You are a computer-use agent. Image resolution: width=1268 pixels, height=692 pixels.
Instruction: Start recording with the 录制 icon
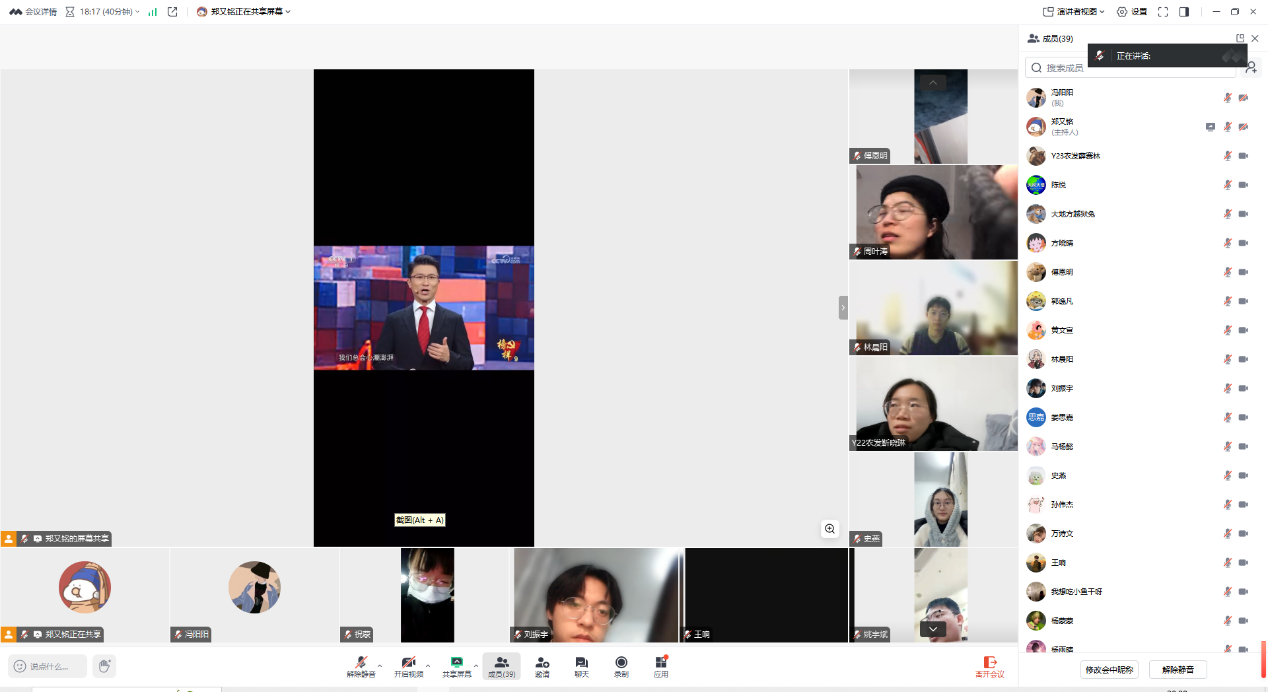click(621, 666)
